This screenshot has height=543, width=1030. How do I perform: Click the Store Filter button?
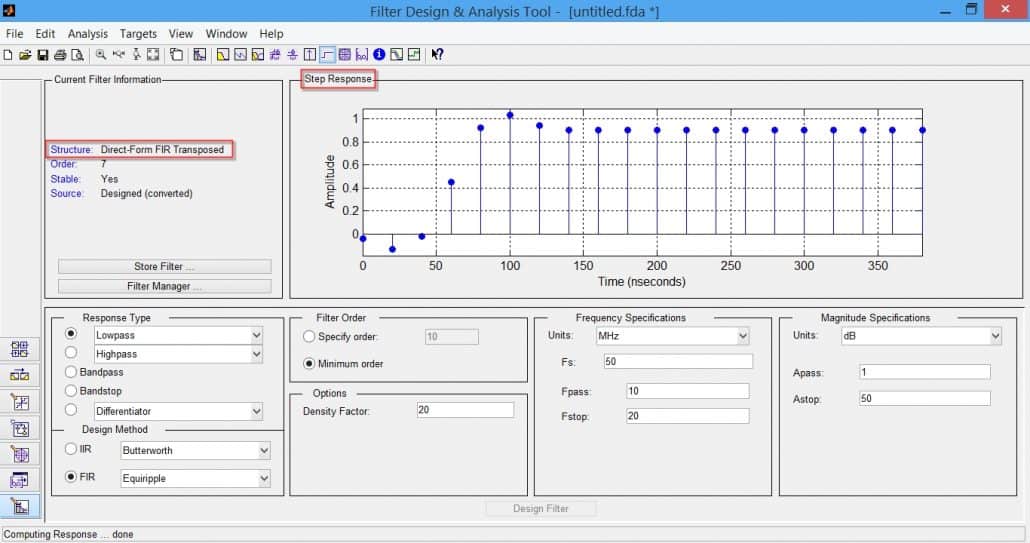pyautogui.click(x=164, y=266)
